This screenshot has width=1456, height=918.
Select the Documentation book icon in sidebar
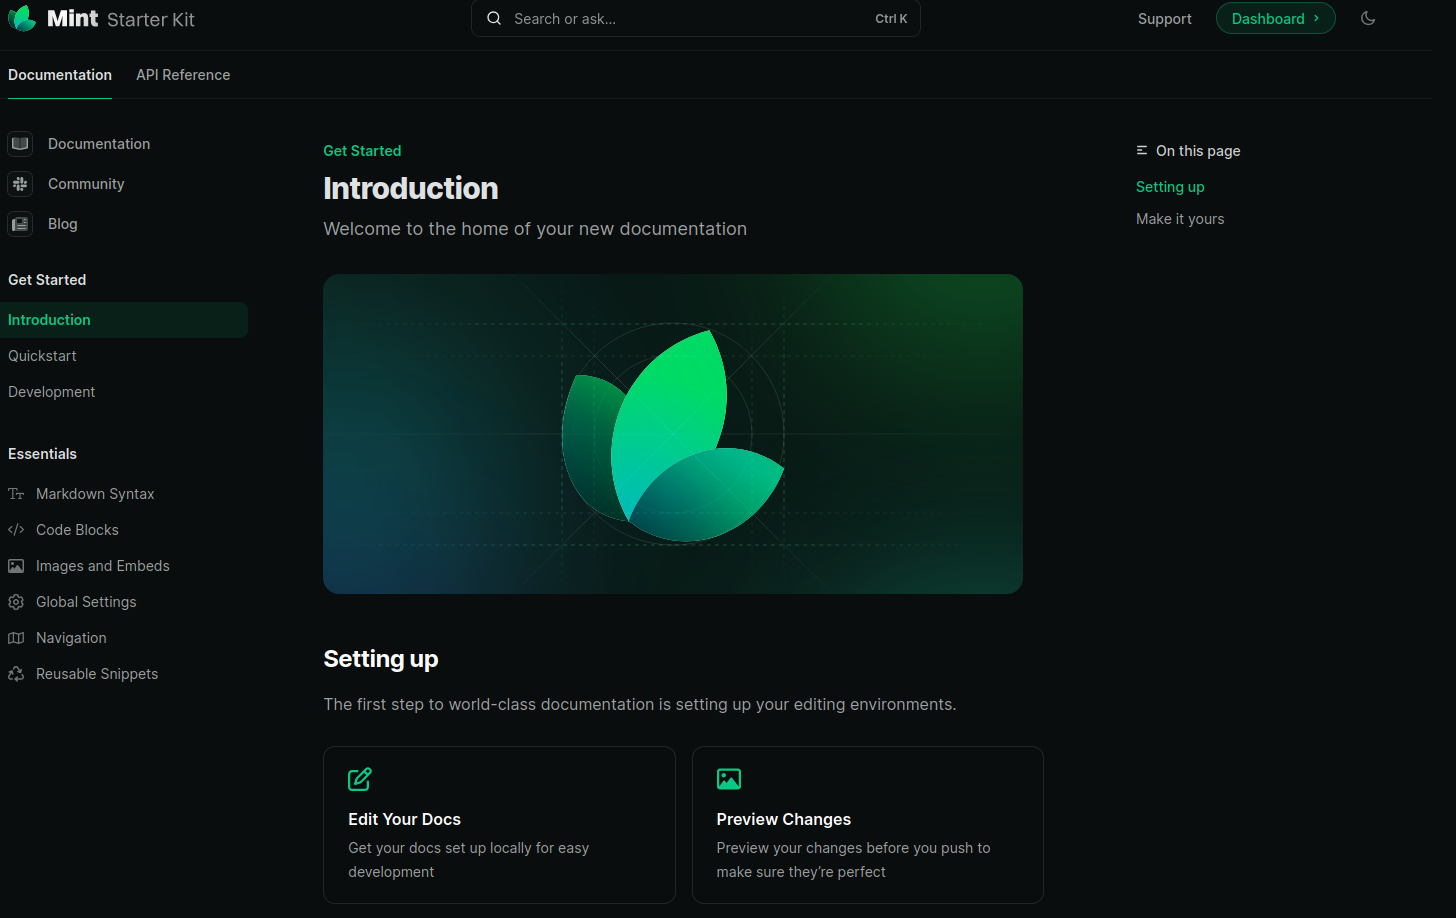(20, 144)
